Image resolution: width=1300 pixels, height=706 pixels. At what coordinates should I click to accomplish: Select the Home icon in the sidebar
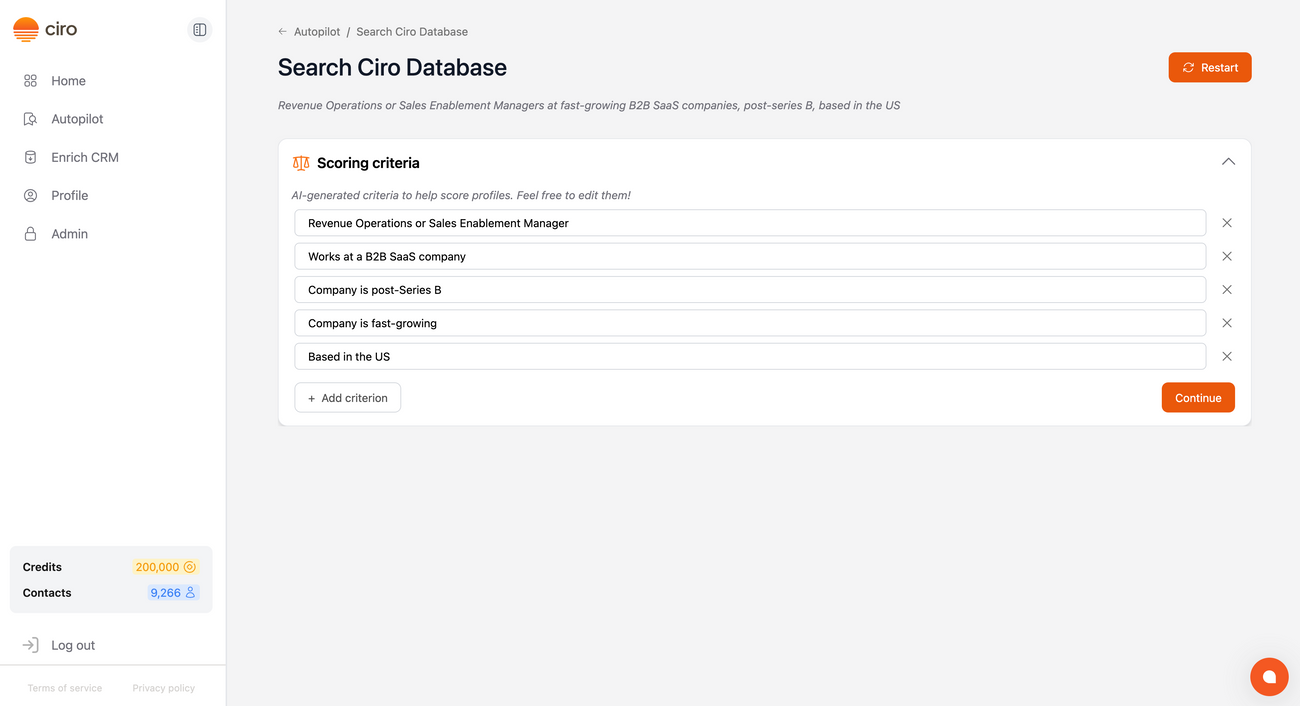(x=29, y=80)
